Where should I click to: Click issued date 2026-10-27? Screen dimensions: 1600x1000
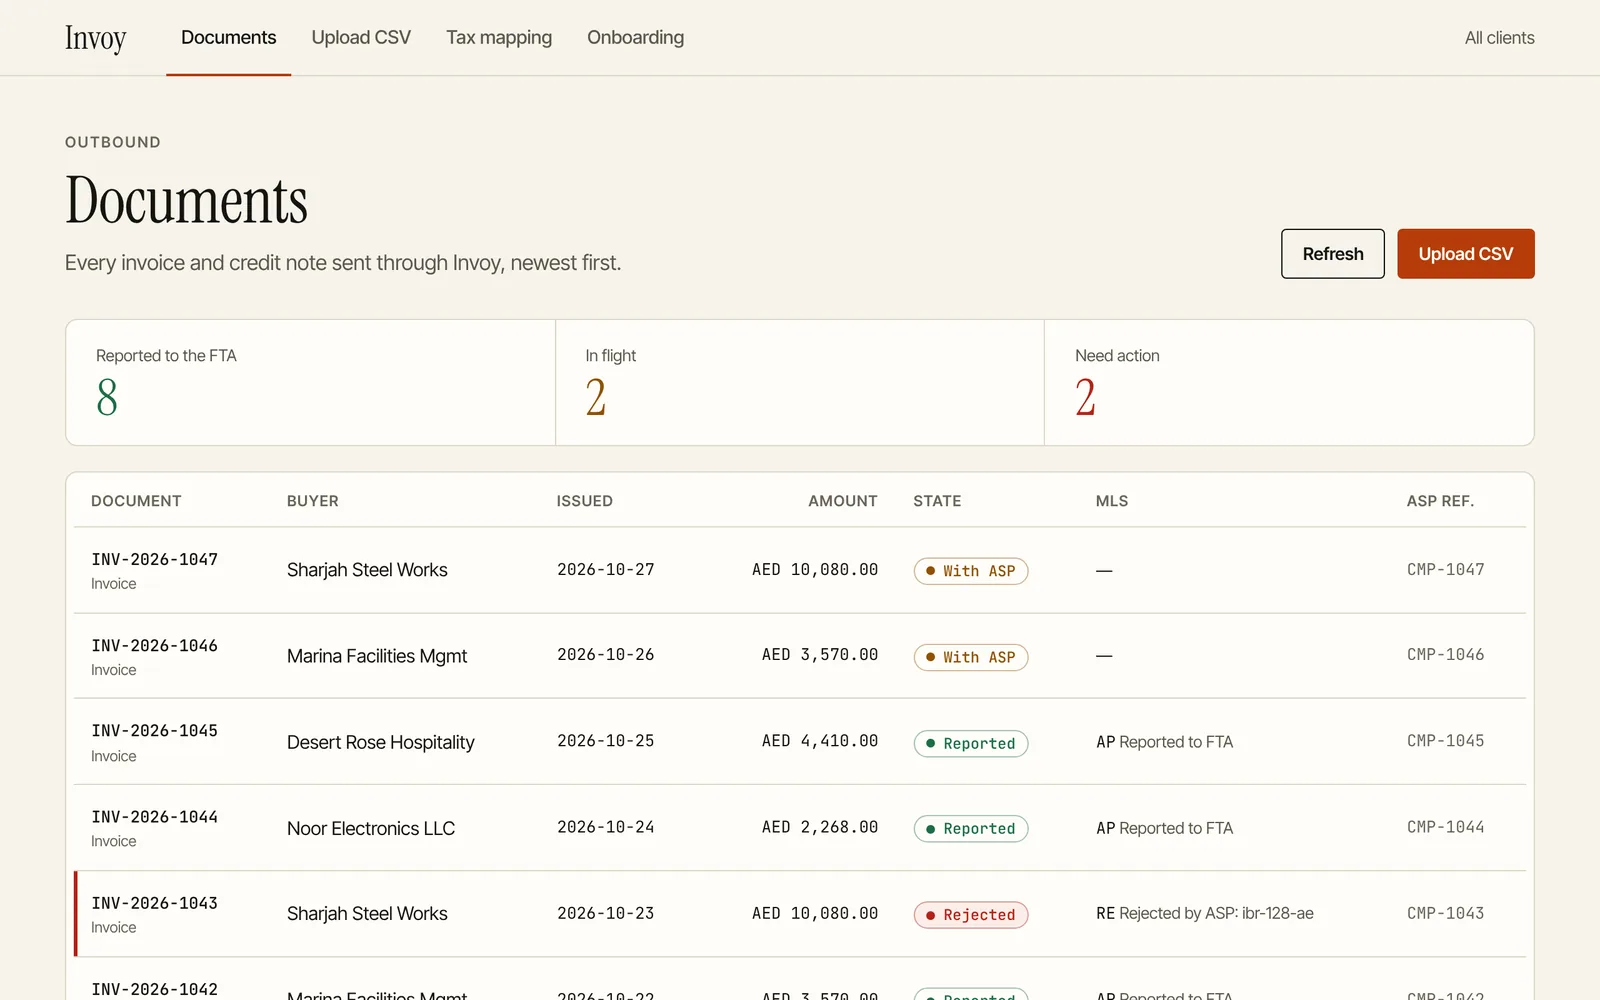pyautogui.click(x=606, y=570)
